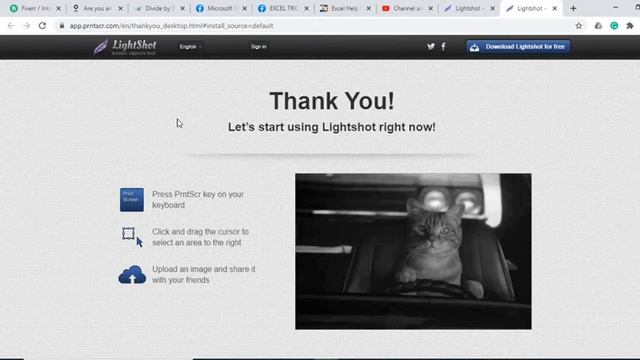This screenshot has width=640, height=360.
Task: Open the Extensions puzzle icon
Action: pyautogui.click(x=630, y=26)
